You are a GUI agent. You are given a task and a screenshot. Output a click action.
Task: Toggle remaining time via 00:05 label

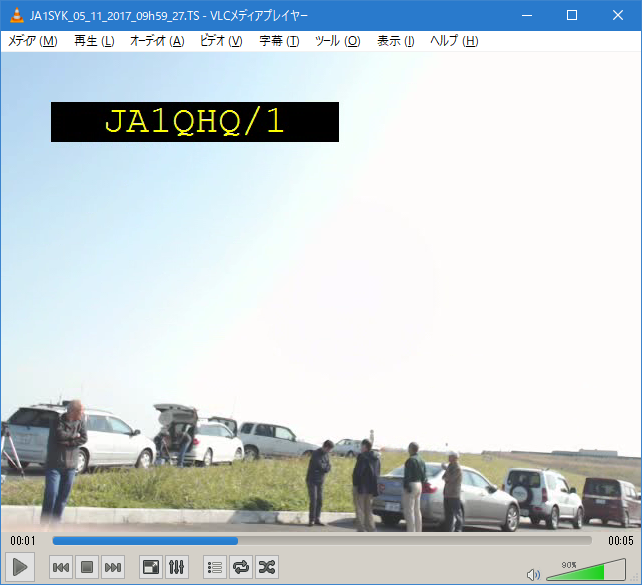point(621,541)
